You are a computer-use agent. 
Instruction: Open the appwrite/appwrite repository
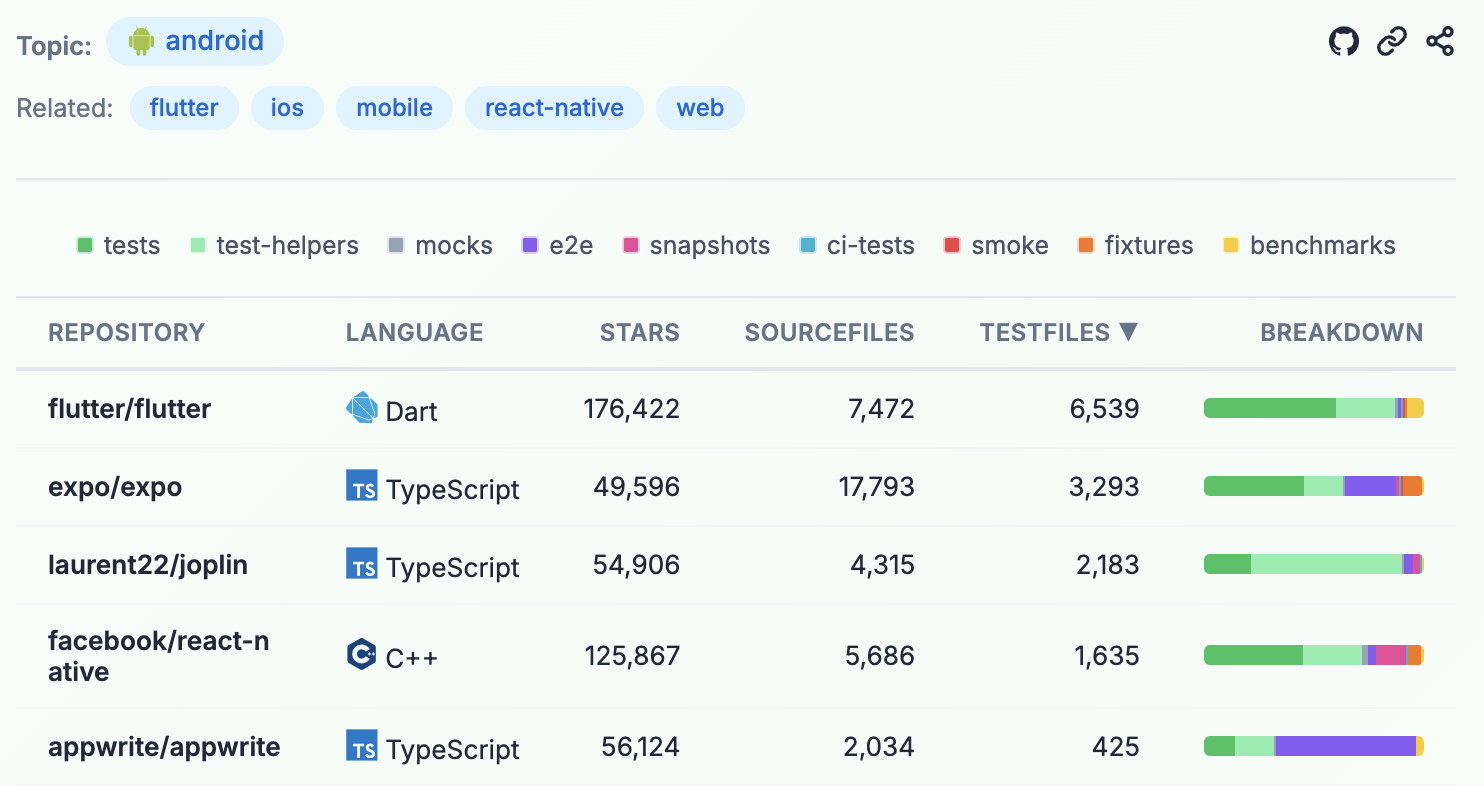tap(164, 746)
